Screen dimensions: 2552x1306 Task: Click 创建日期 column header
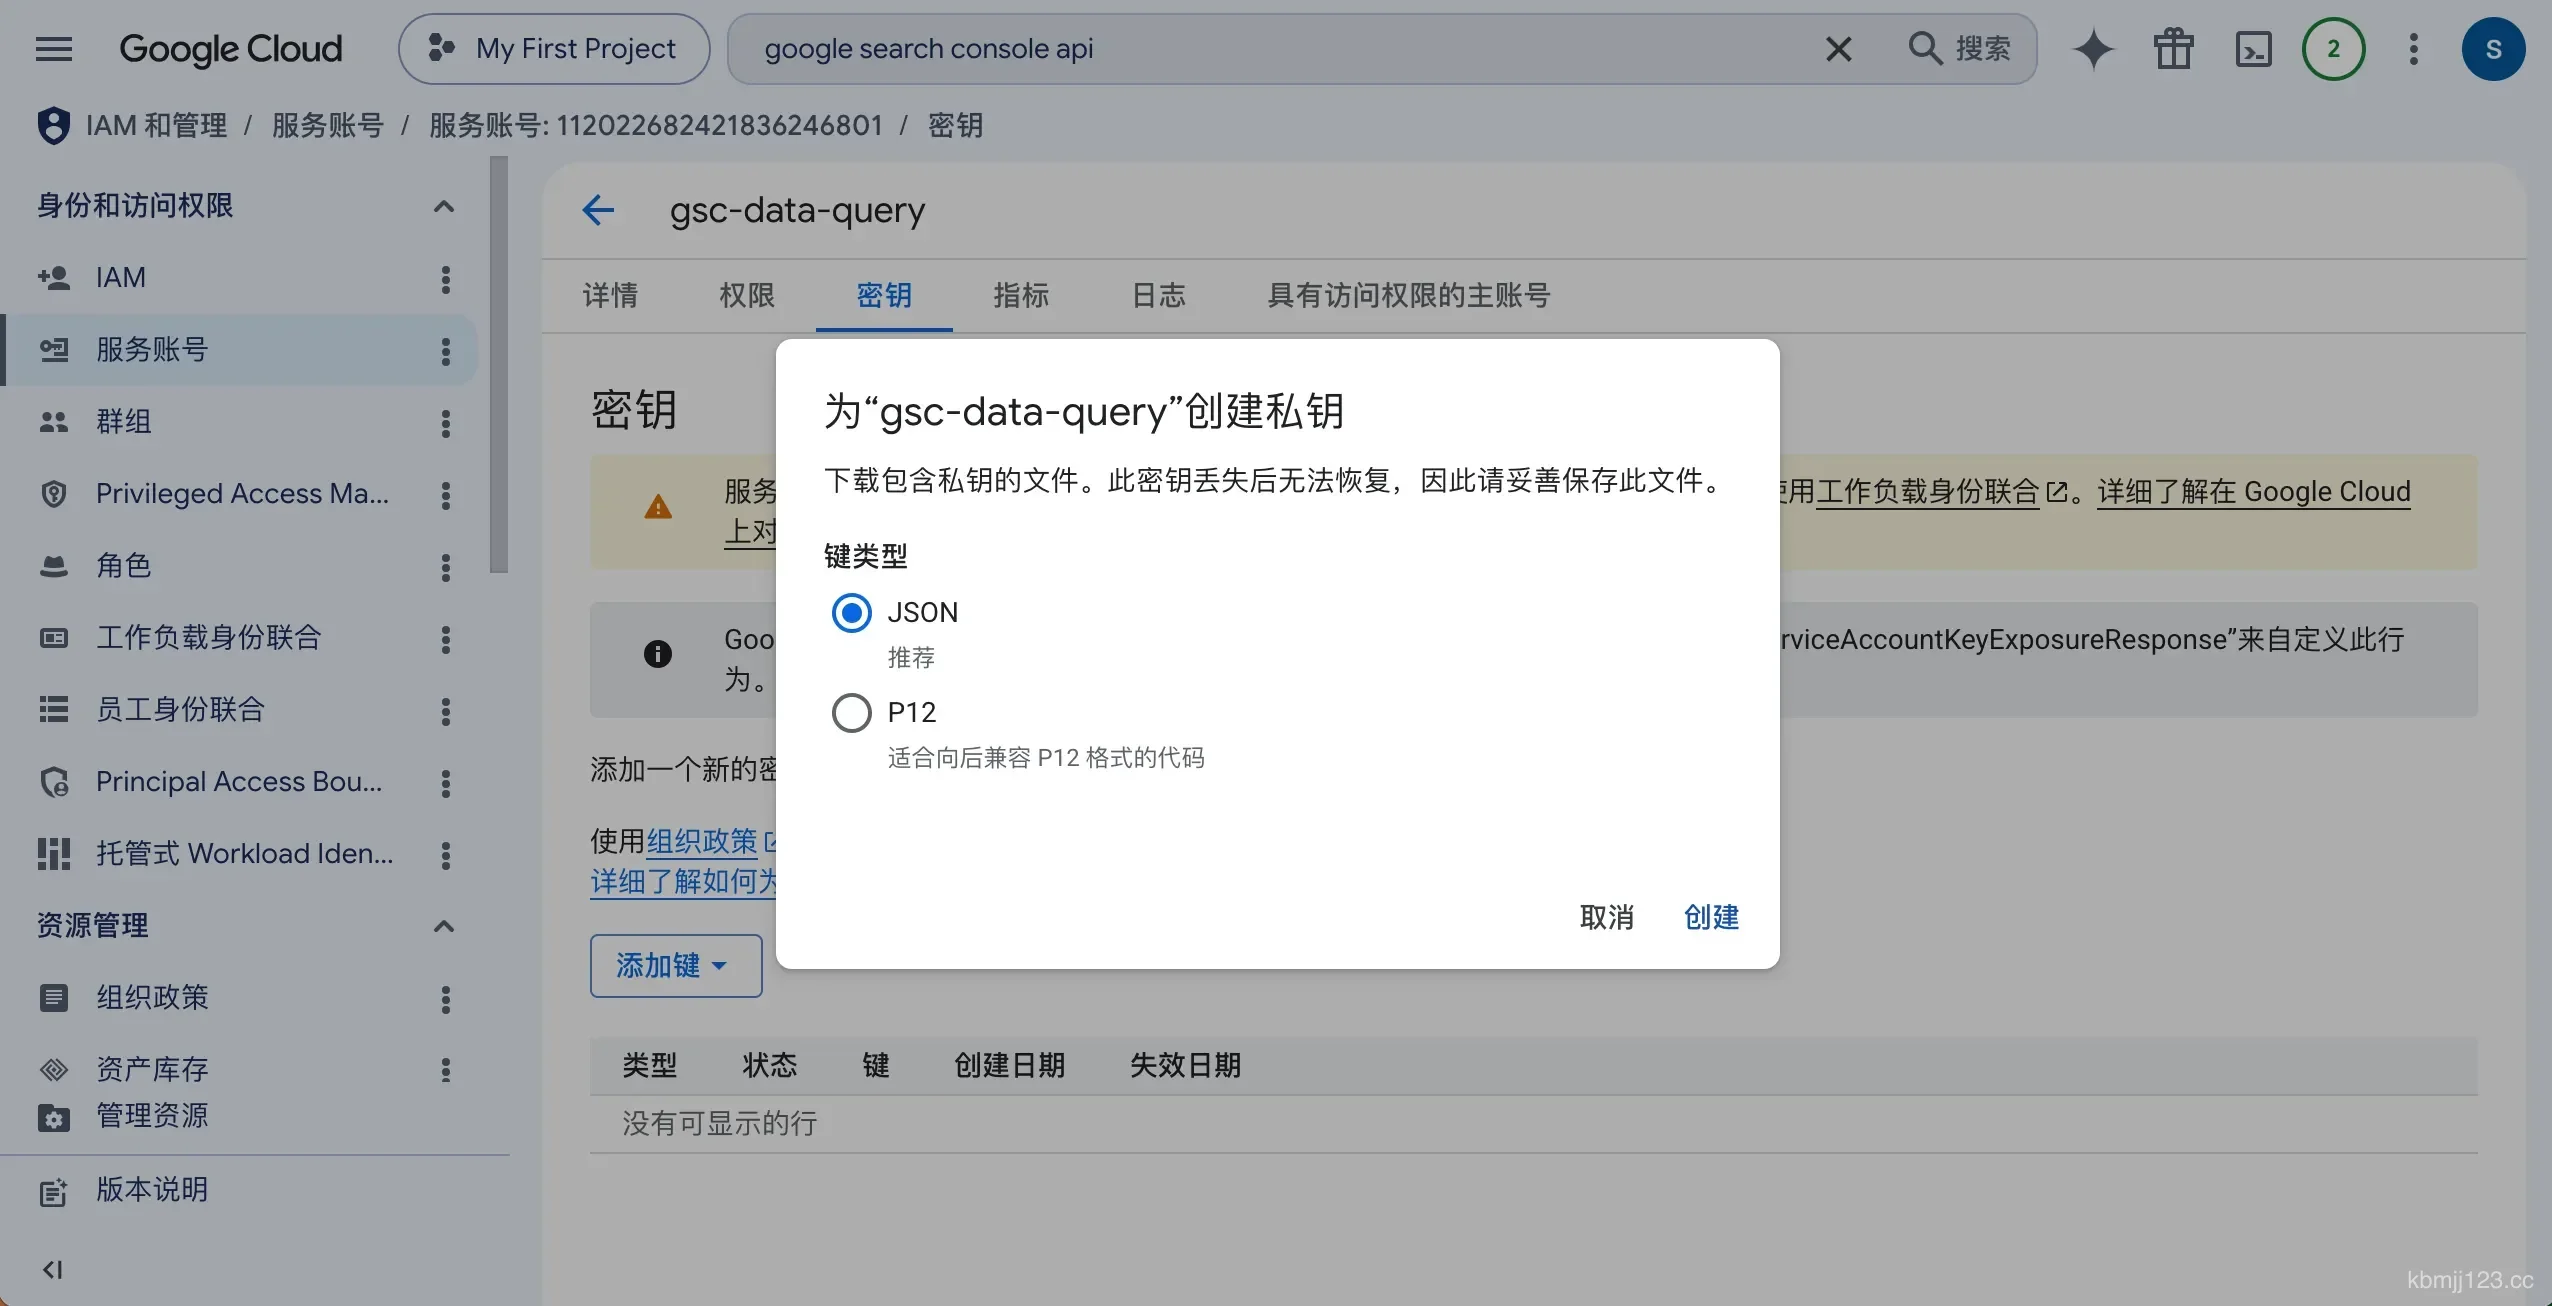click(x=1009, y=1066)
